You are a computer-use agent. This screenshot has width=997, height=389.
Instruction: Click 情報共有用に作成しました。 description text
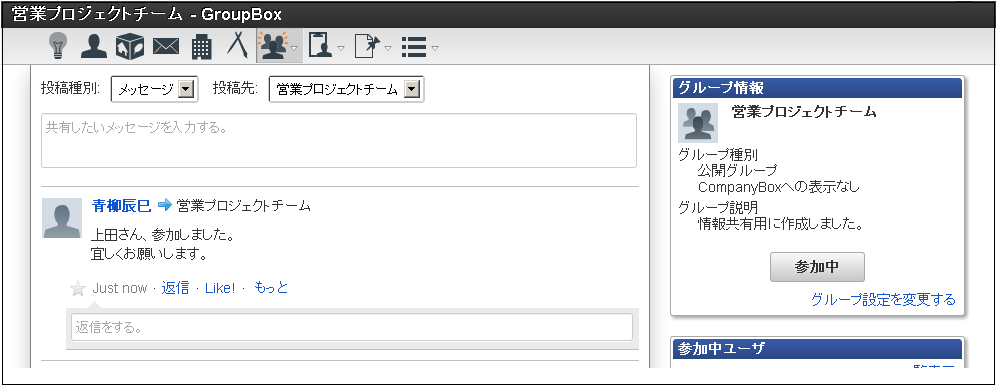pyautogui.click(x=780, y=224)
